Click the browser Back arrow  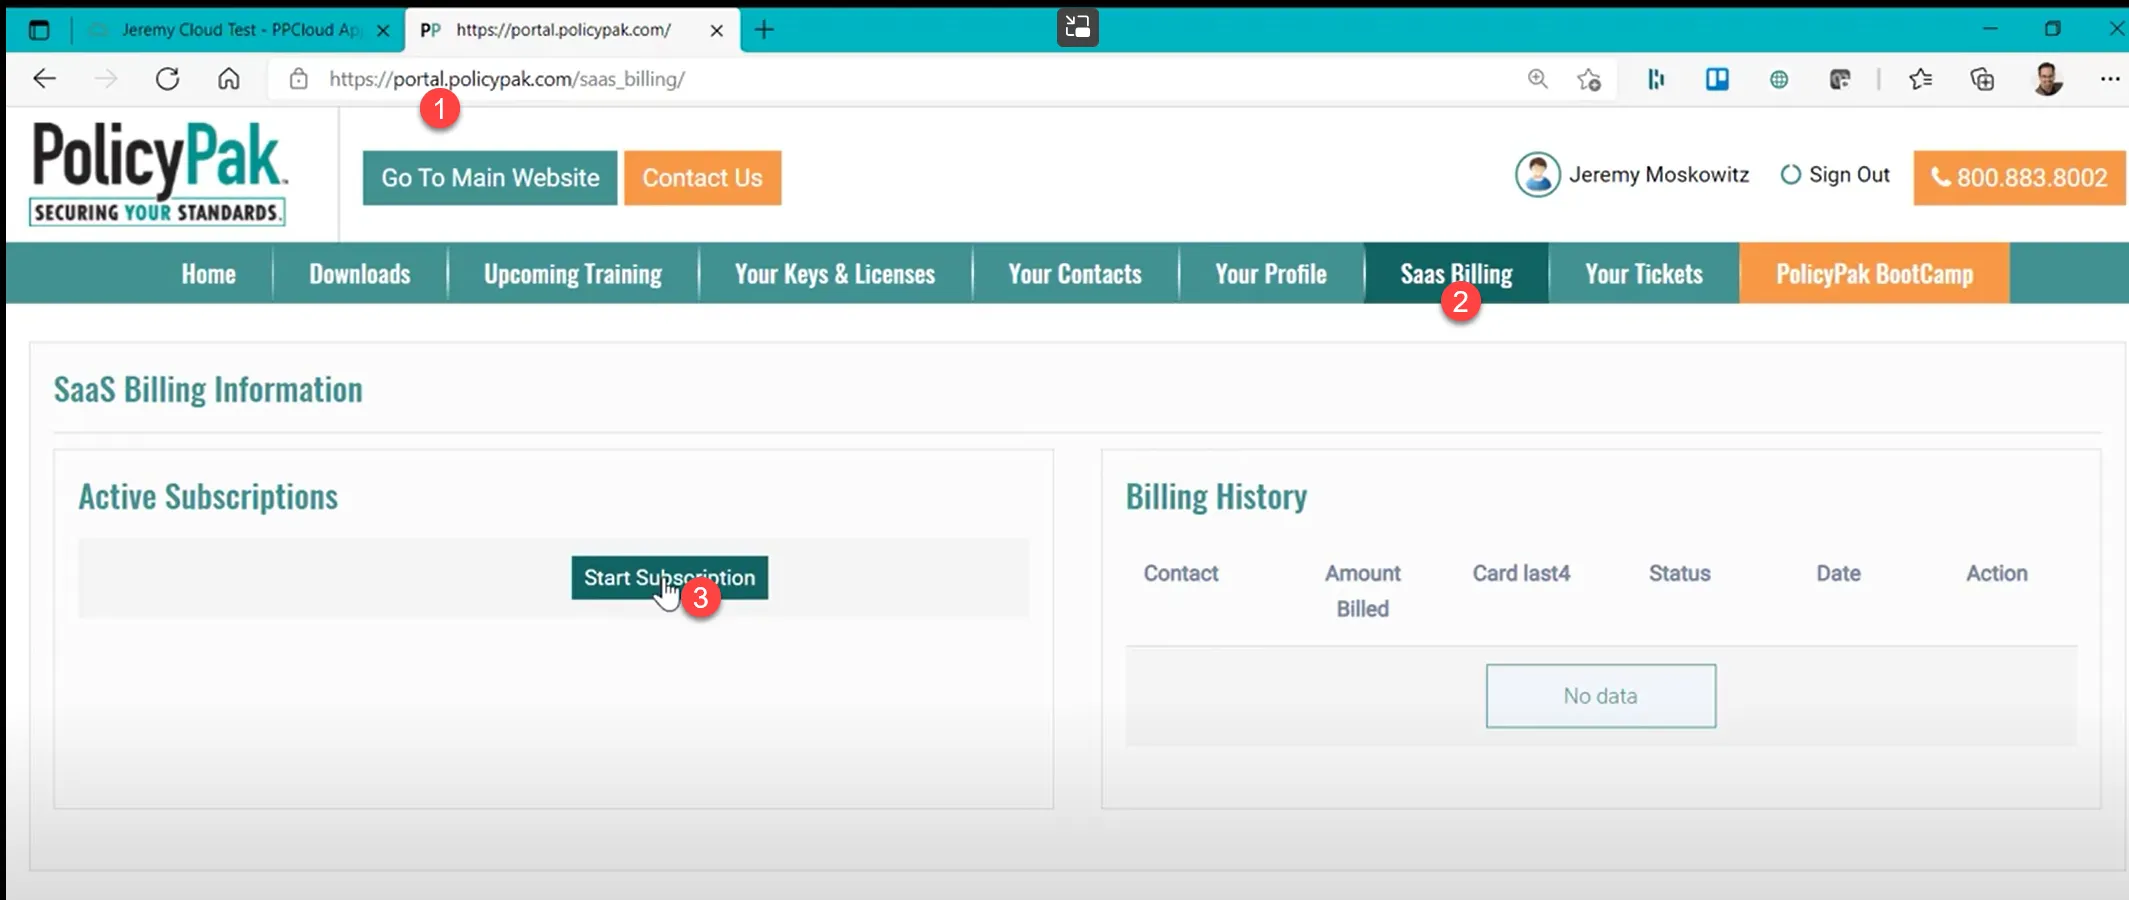(x=44, y=79)
